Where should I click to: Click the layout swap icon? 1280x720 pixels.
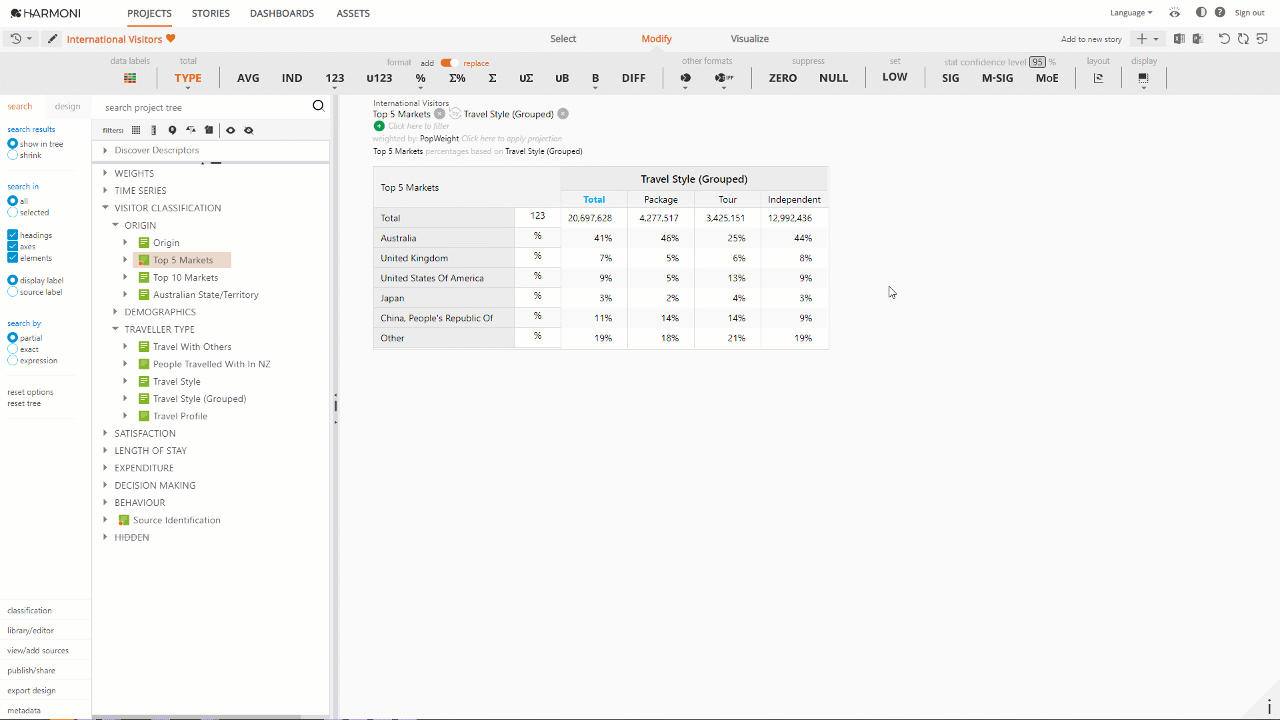[1098, 78]
